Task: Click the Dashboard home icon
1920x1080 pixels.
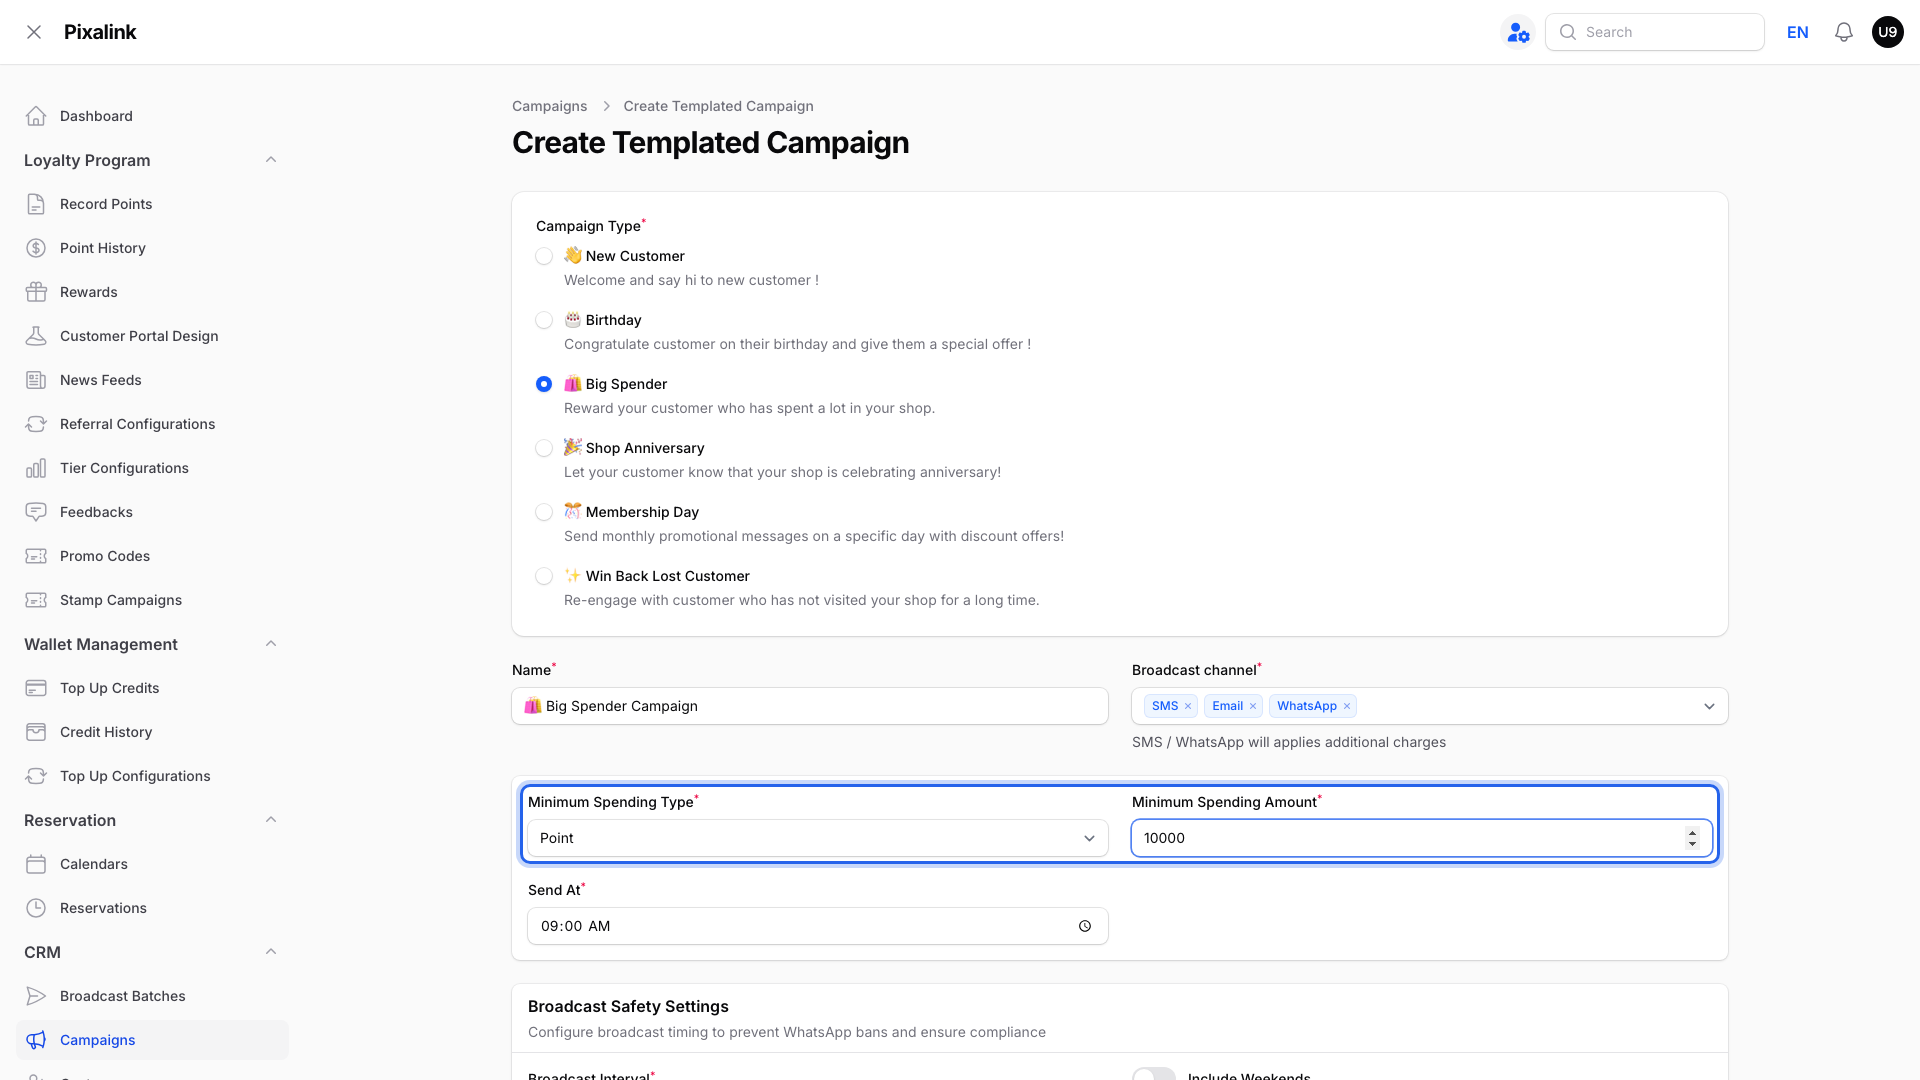Action: pyautogui.click(x=36, y=116)
